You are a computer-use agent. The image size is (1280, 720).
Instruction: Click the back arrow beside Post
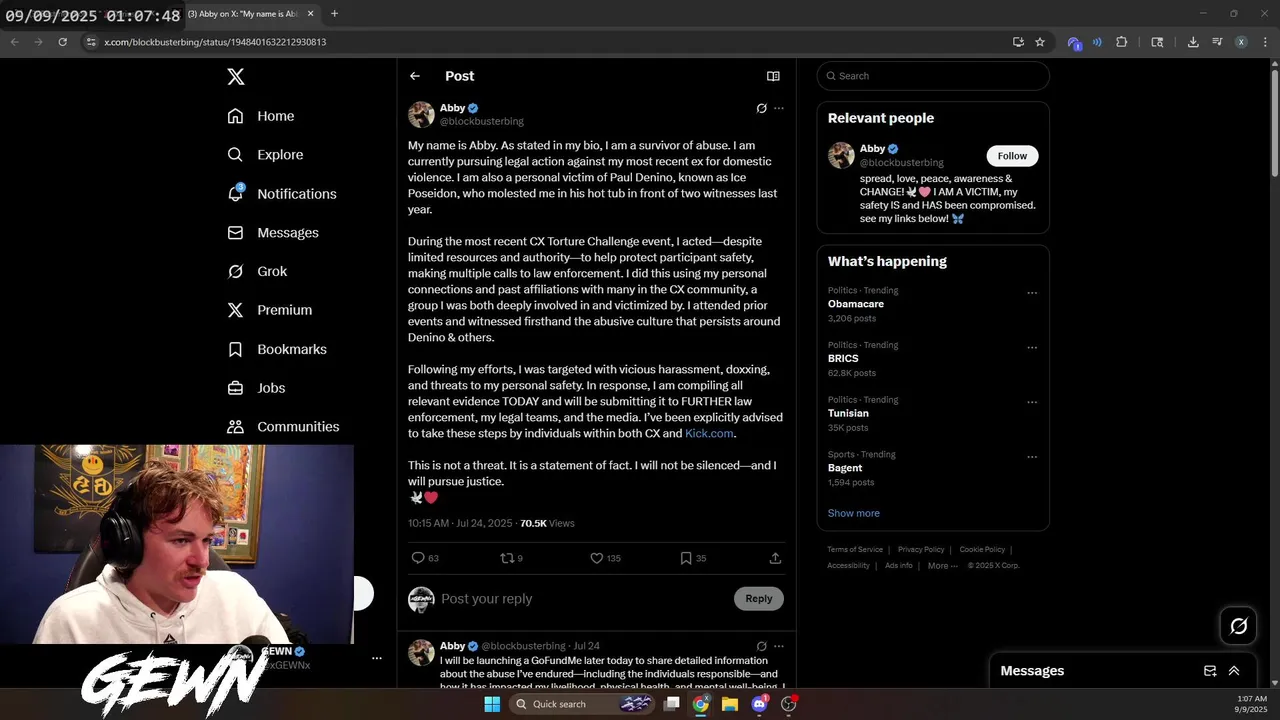point(415,76)
